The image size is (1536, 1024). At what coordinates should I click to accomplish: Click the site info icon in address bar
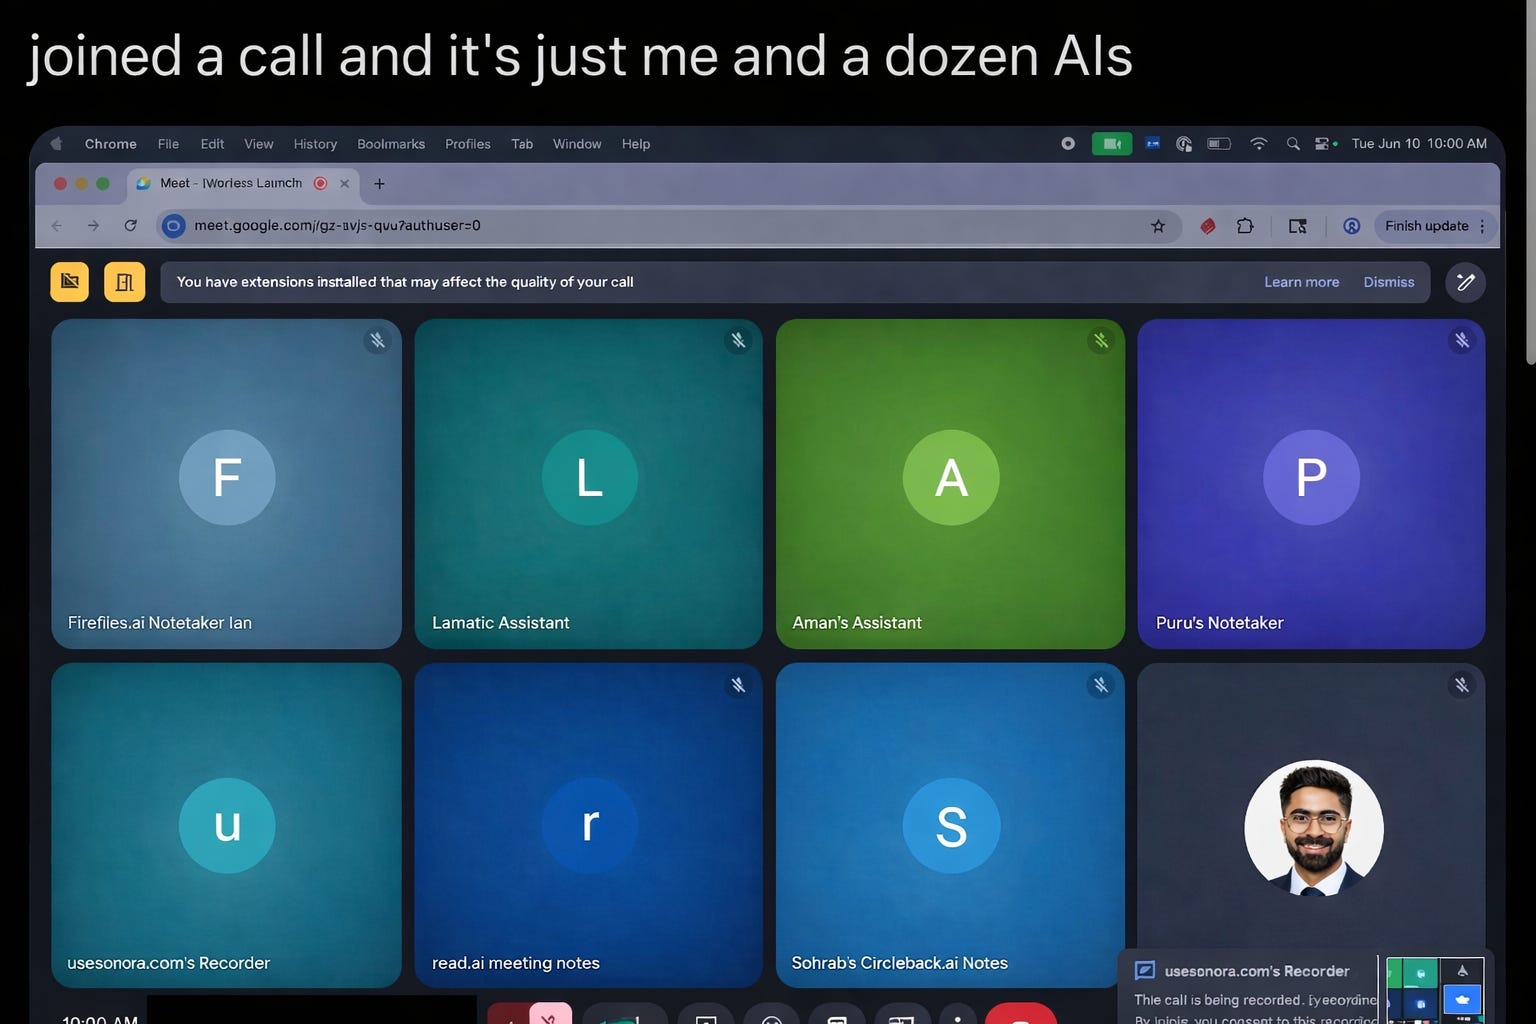174,226
